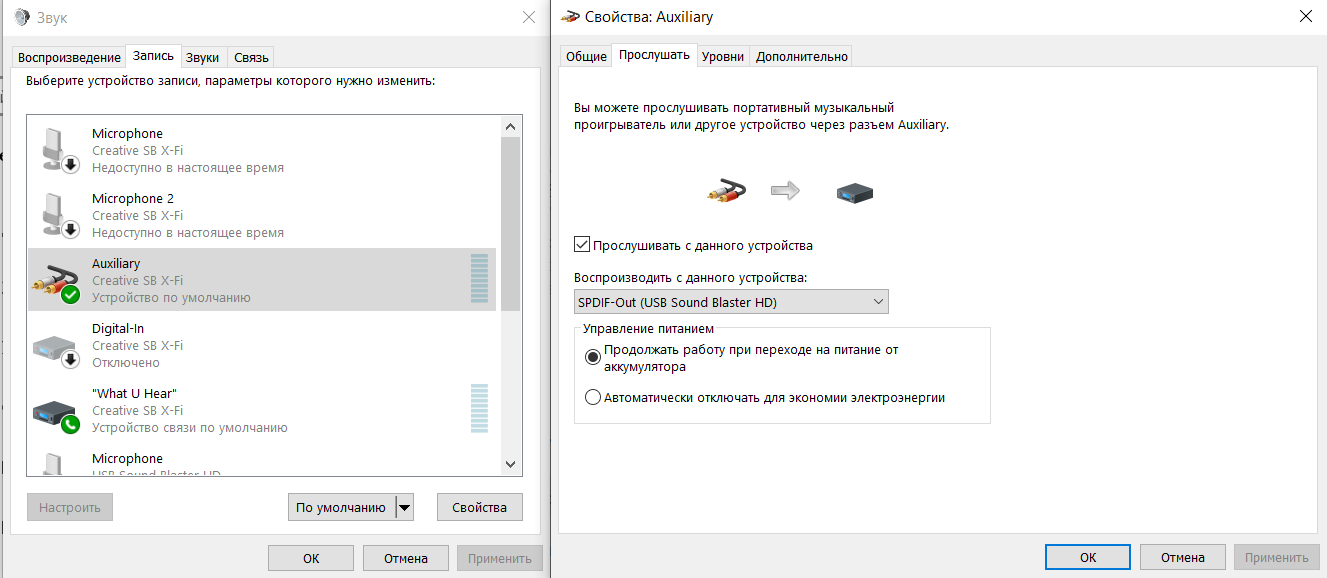The height and width of the screenshot is (578, 1327).
Task: Toggle the listen to this device checkbox
Action: pyautogui.click(x=582, y=245)
